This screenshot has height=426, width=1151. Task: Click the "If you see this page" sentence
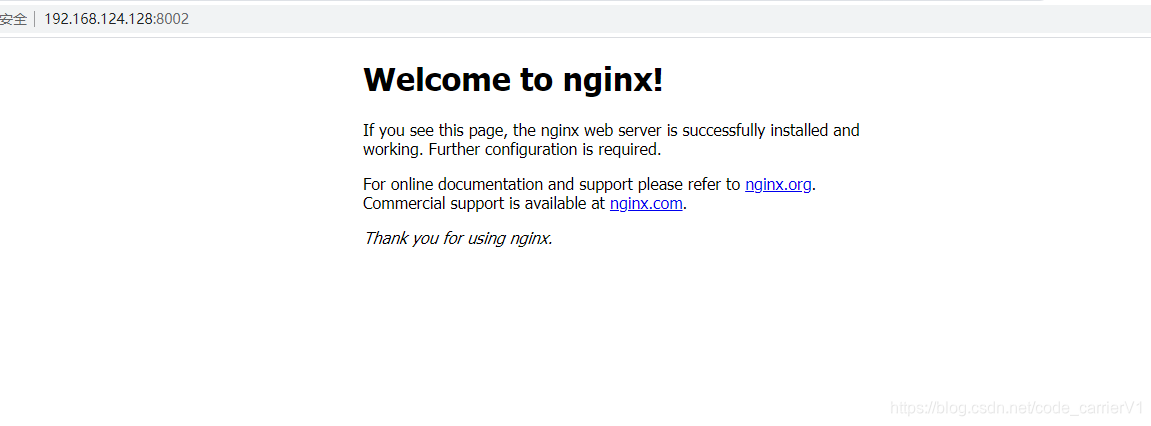pyautogui.click(x=611, y=140)
